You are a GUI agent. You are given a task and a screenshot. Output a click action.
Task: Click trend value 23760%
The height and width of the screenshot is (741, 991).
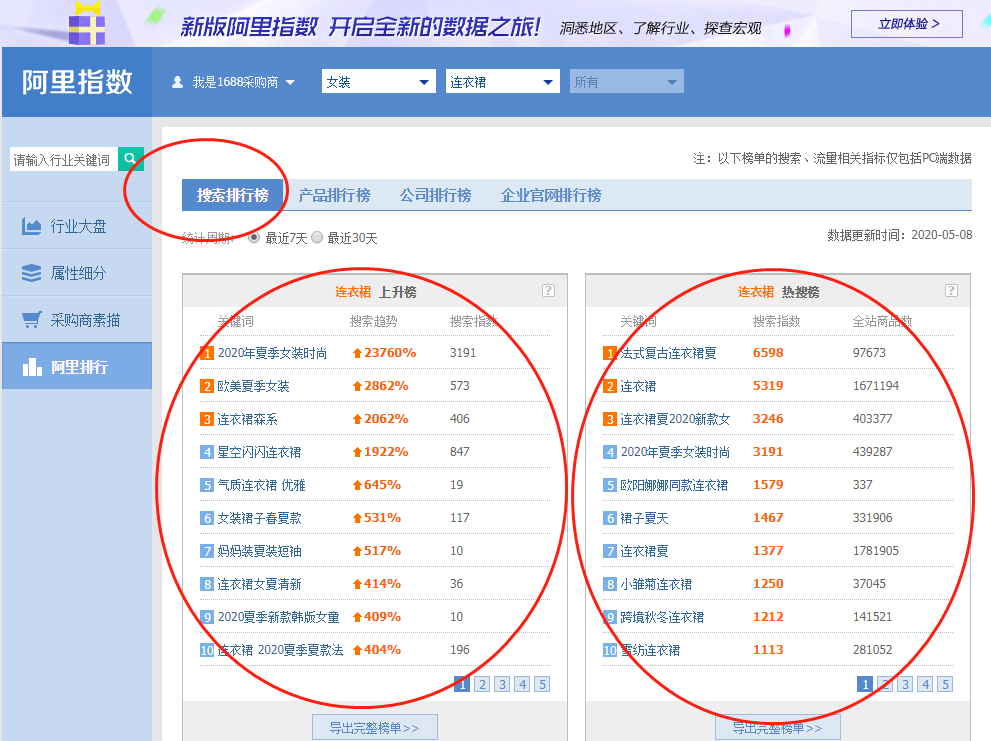pyautogui.click(x=384, y=353)
